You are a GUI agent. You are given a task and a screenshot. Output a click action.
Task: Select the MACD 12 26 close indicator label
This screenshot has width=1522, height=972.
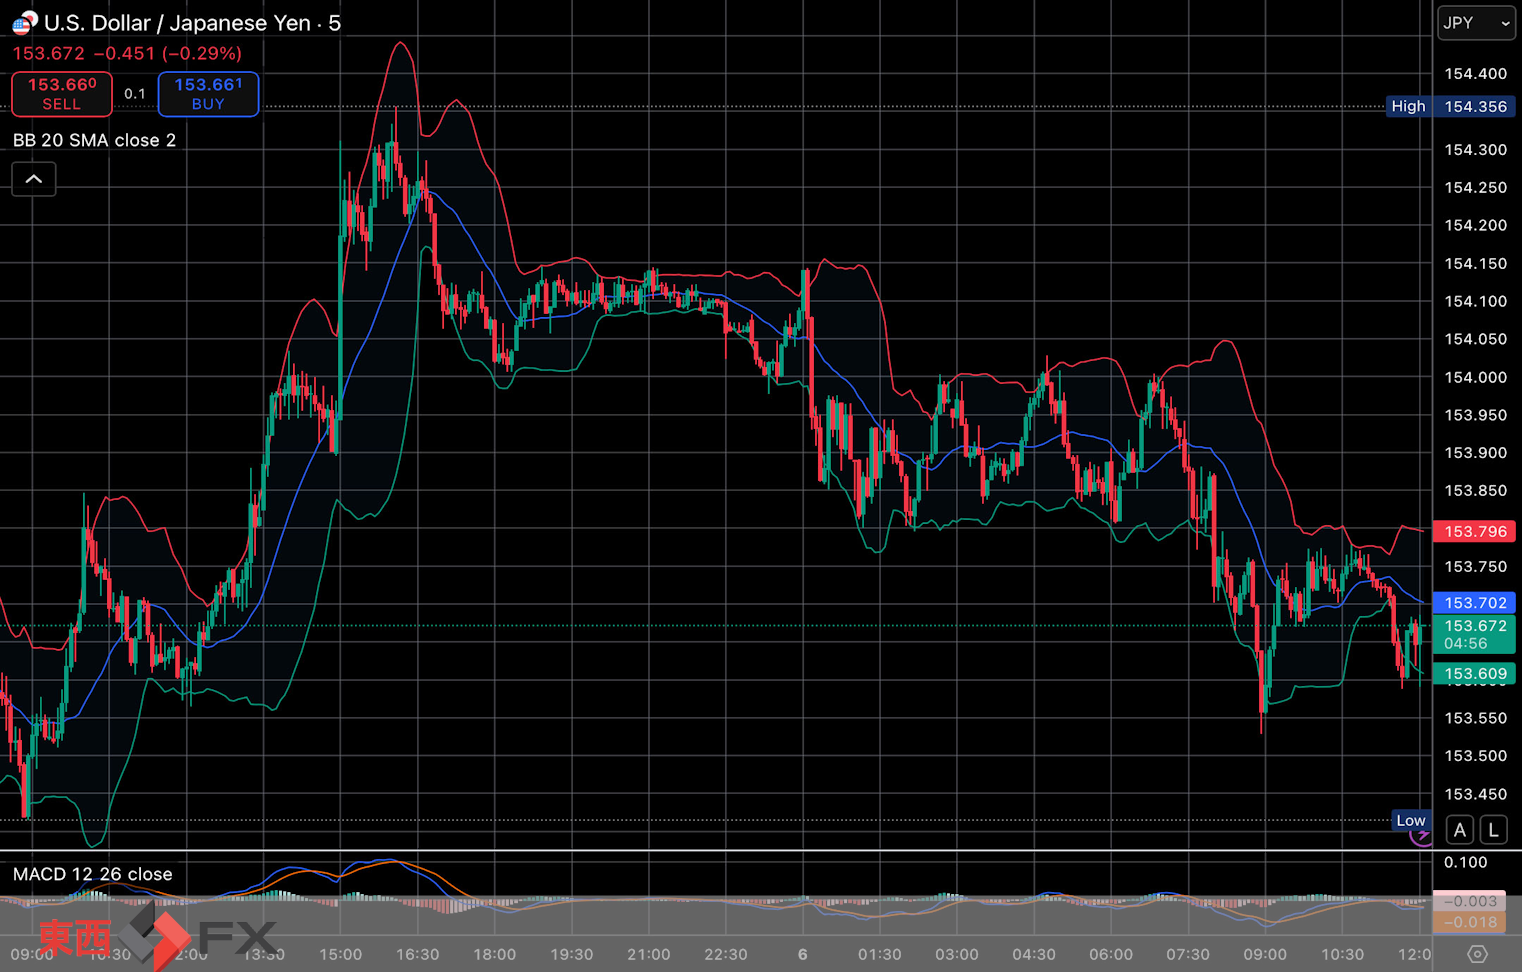pyautogui.click(x=92, y=874)
